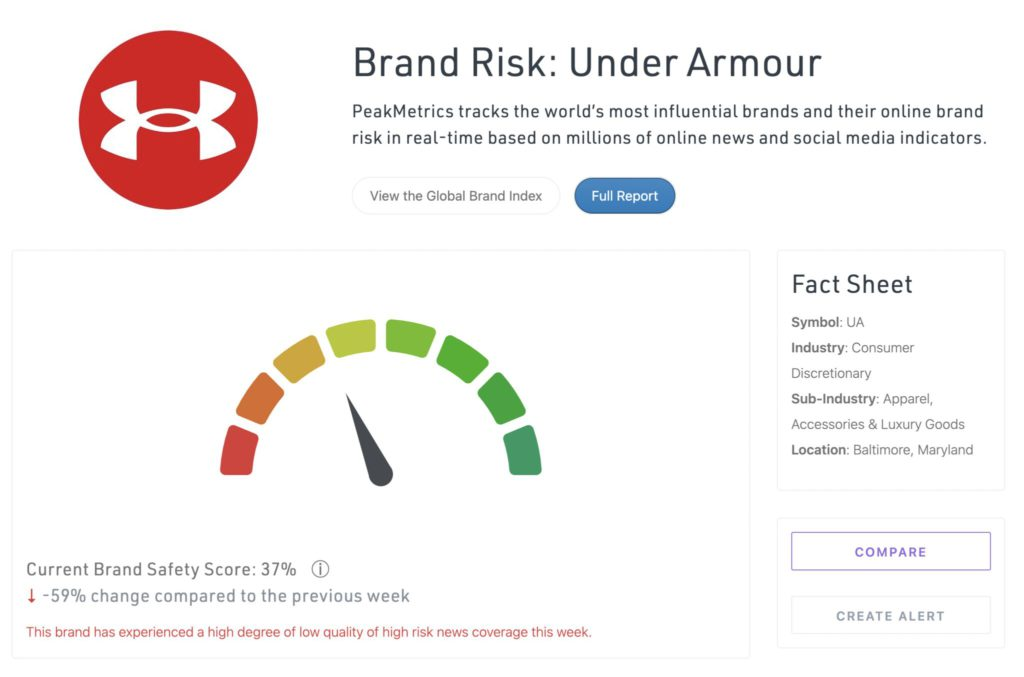Click the CREATE ALERT button
The height and width of the screenshot is (677, 1024).
(x=891, y=616)
